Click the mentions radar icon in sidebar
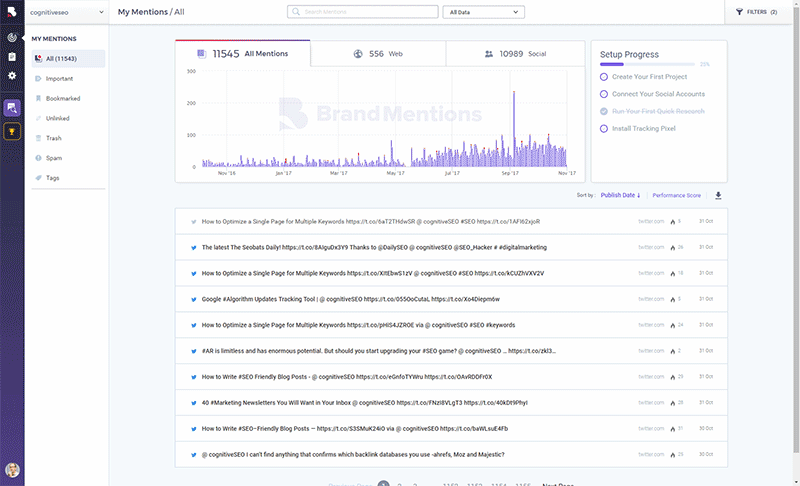Image resolution: width=800 pixels, height=486 pixels. click(x=12, y=37)
